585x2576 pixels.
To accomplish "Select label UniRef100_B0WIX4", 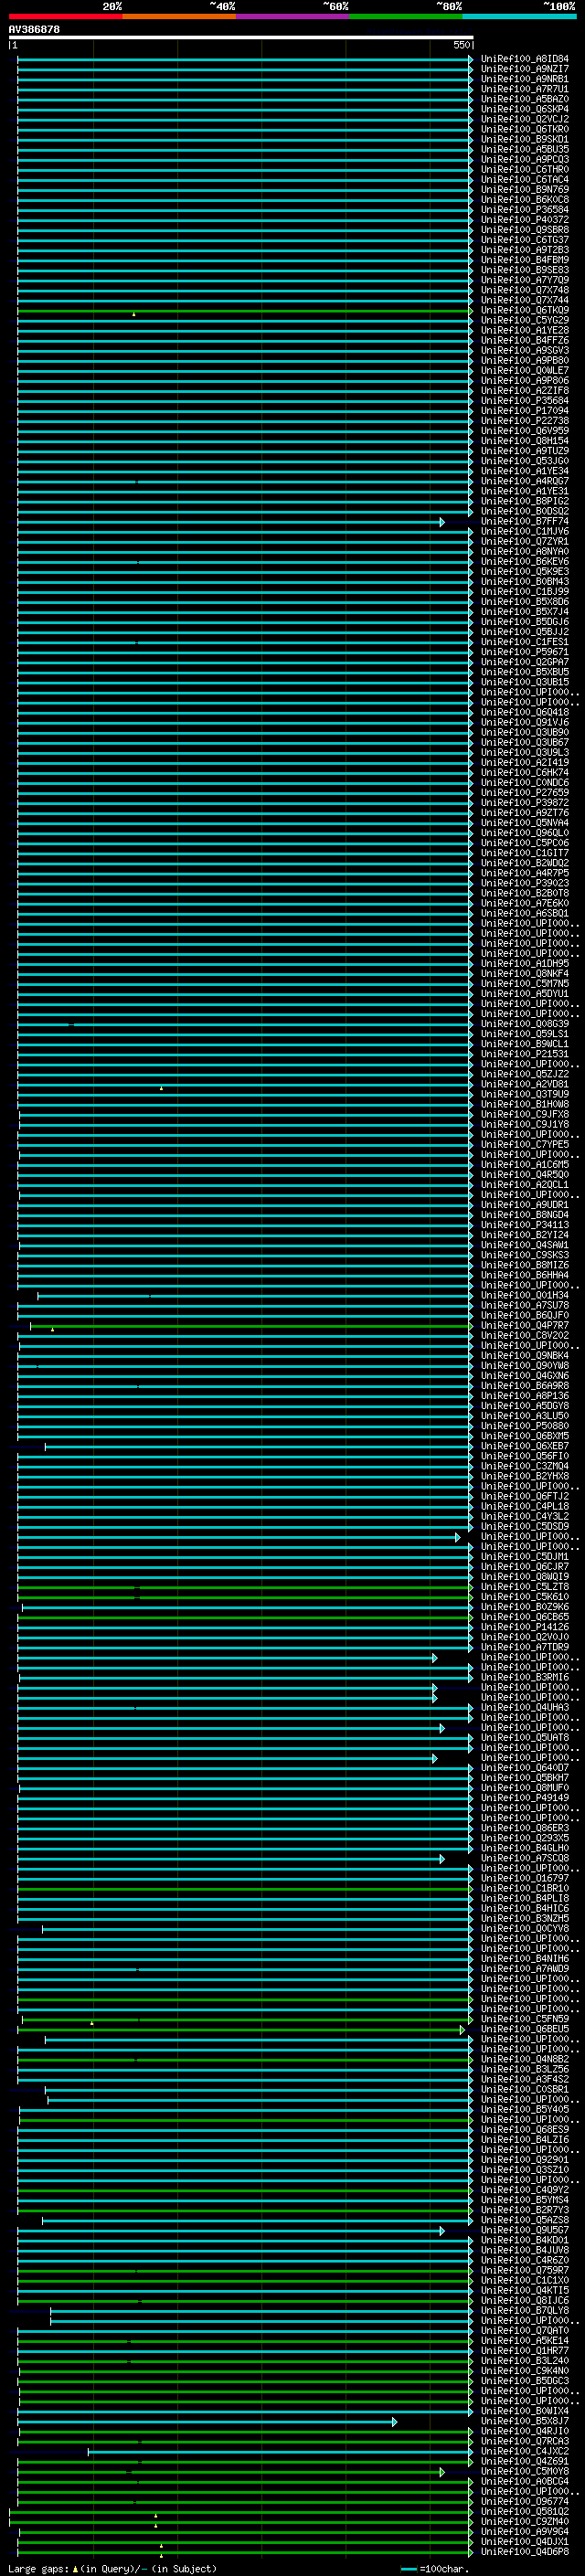I will 524,2411.
